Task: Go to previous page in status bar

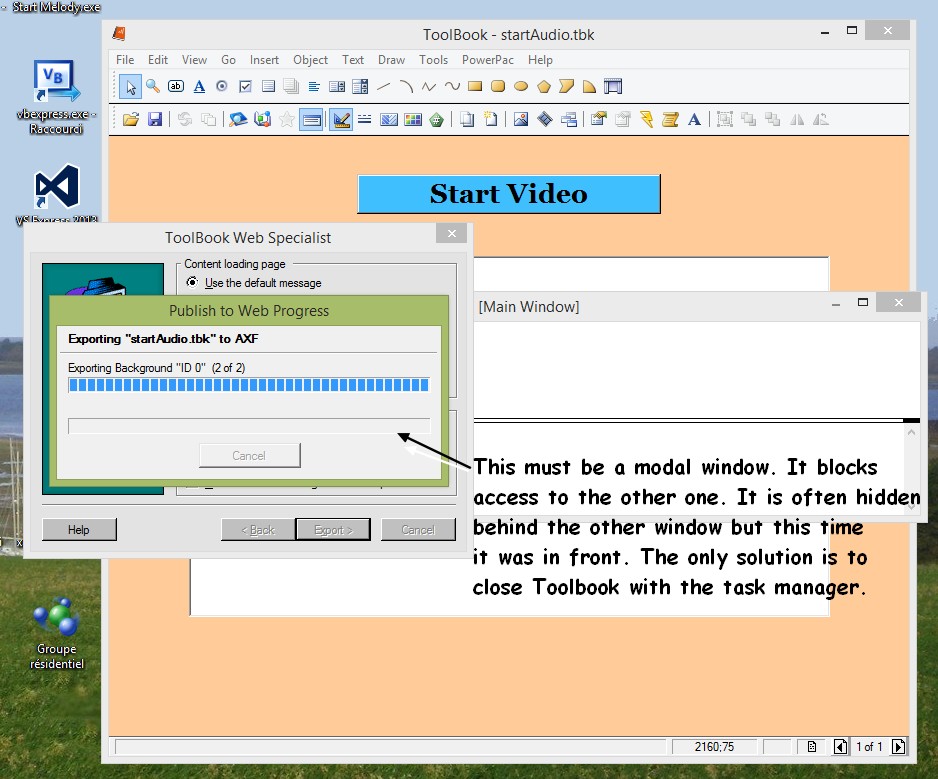Action: (x=840, y=746)
